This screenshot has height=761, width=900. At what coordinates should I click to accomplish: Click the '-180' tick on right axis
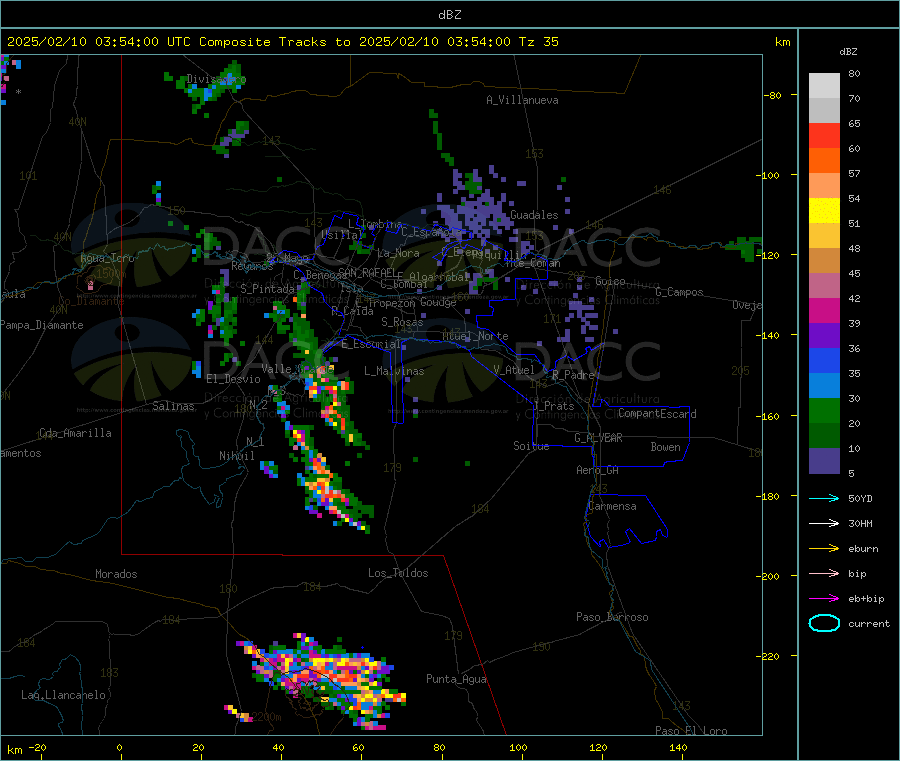click(x=770, y=496)
